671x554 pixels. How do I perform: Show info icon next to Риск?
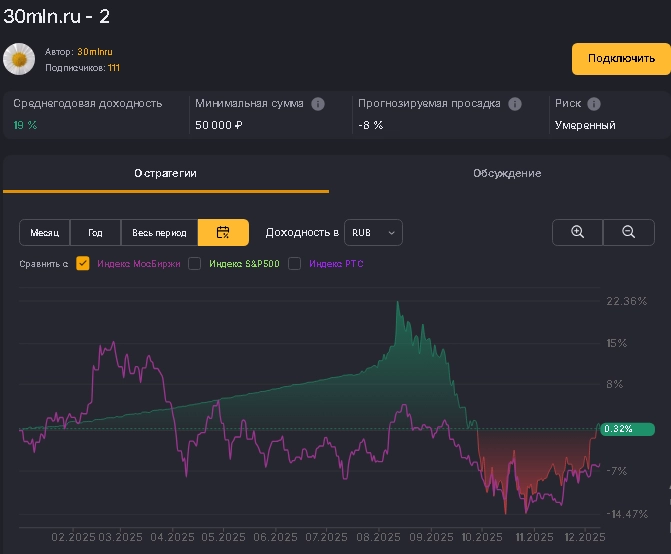pyautogui.click(x=594, y=103)
